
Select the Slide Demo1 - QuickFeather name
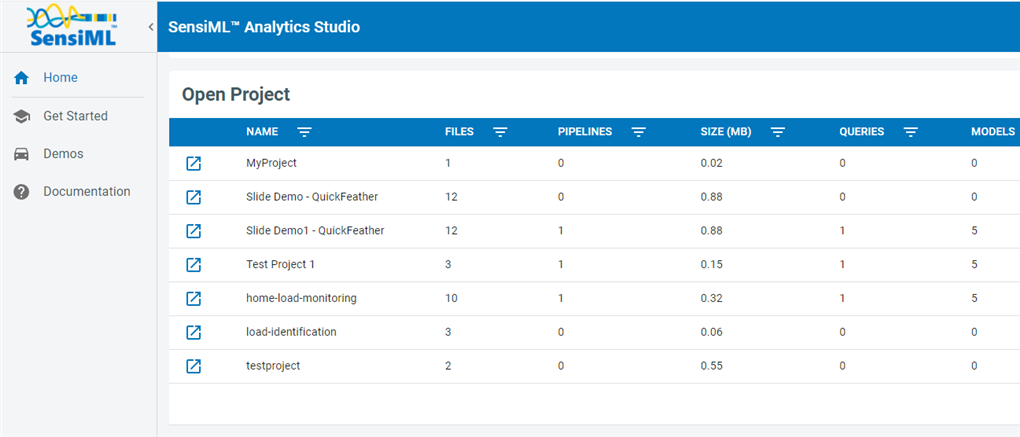point(315,231)
